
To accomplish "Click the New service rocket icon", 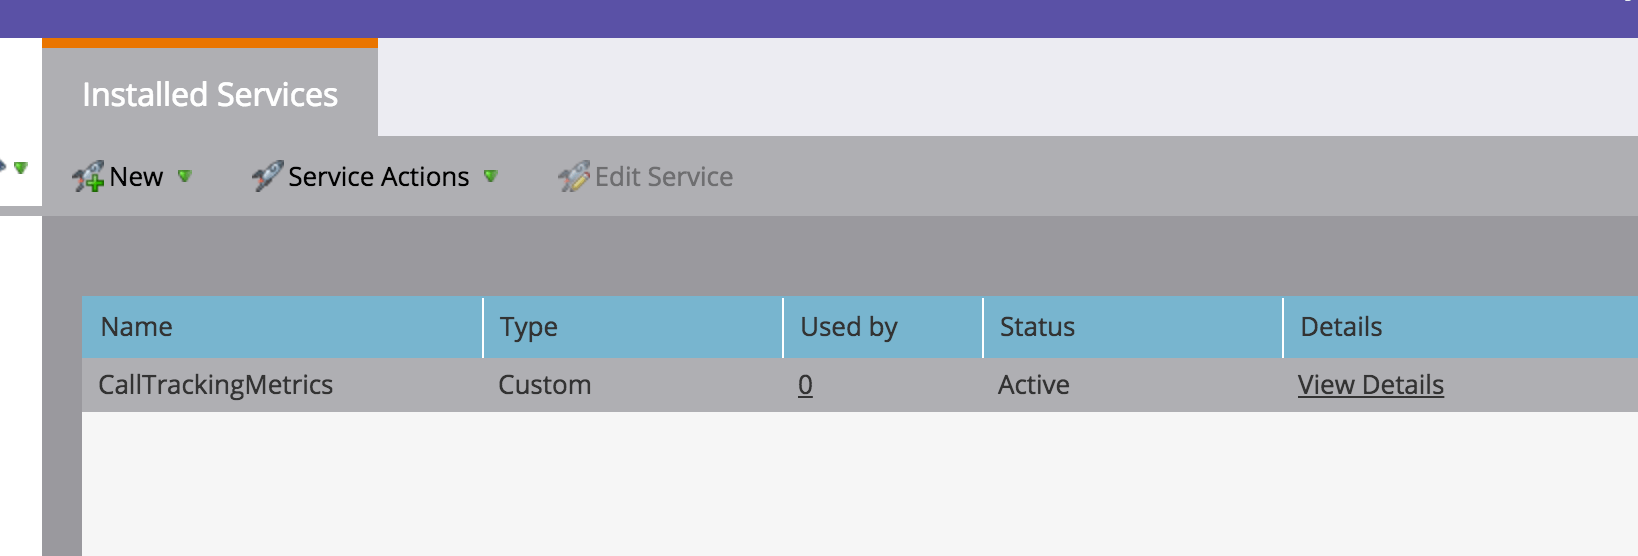I will coord(88,177).
